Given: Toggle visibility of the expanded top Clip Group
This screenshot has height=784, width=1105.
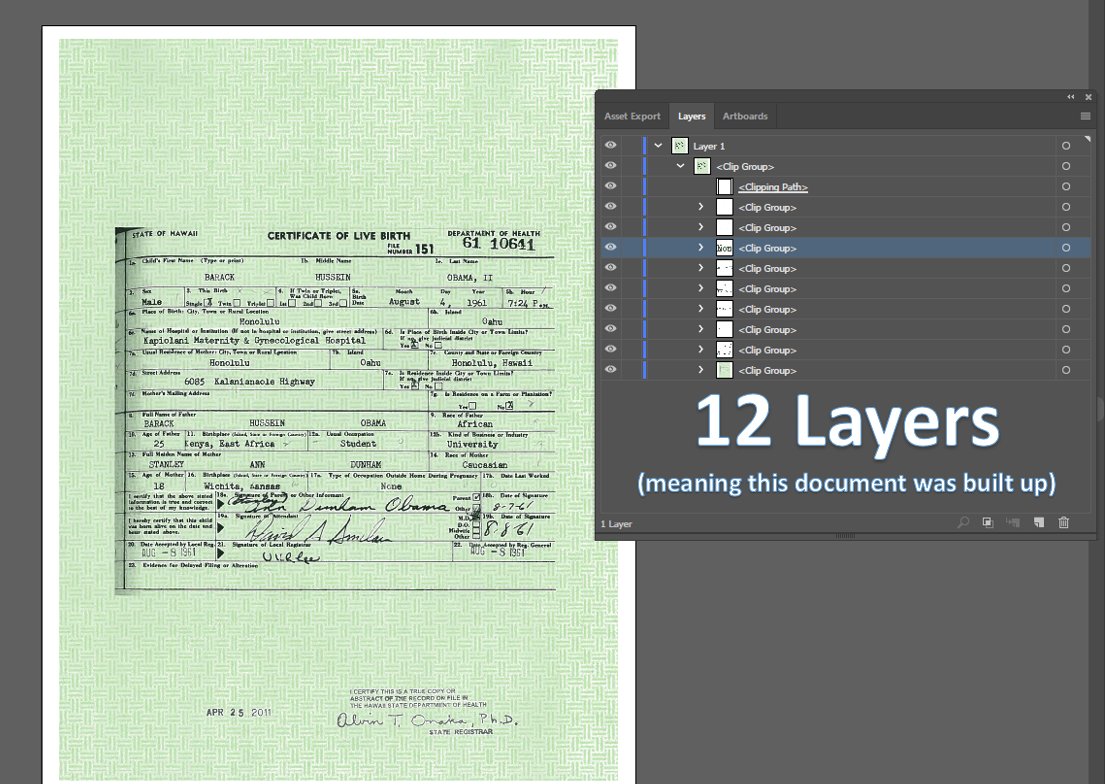Looking at the screenshot, I should click(x=610, y=166).
